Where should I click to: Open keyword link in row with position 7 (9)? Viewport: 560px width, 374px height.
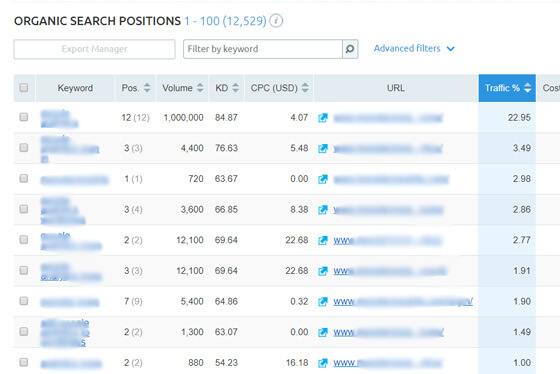click(x=70, y=303)
